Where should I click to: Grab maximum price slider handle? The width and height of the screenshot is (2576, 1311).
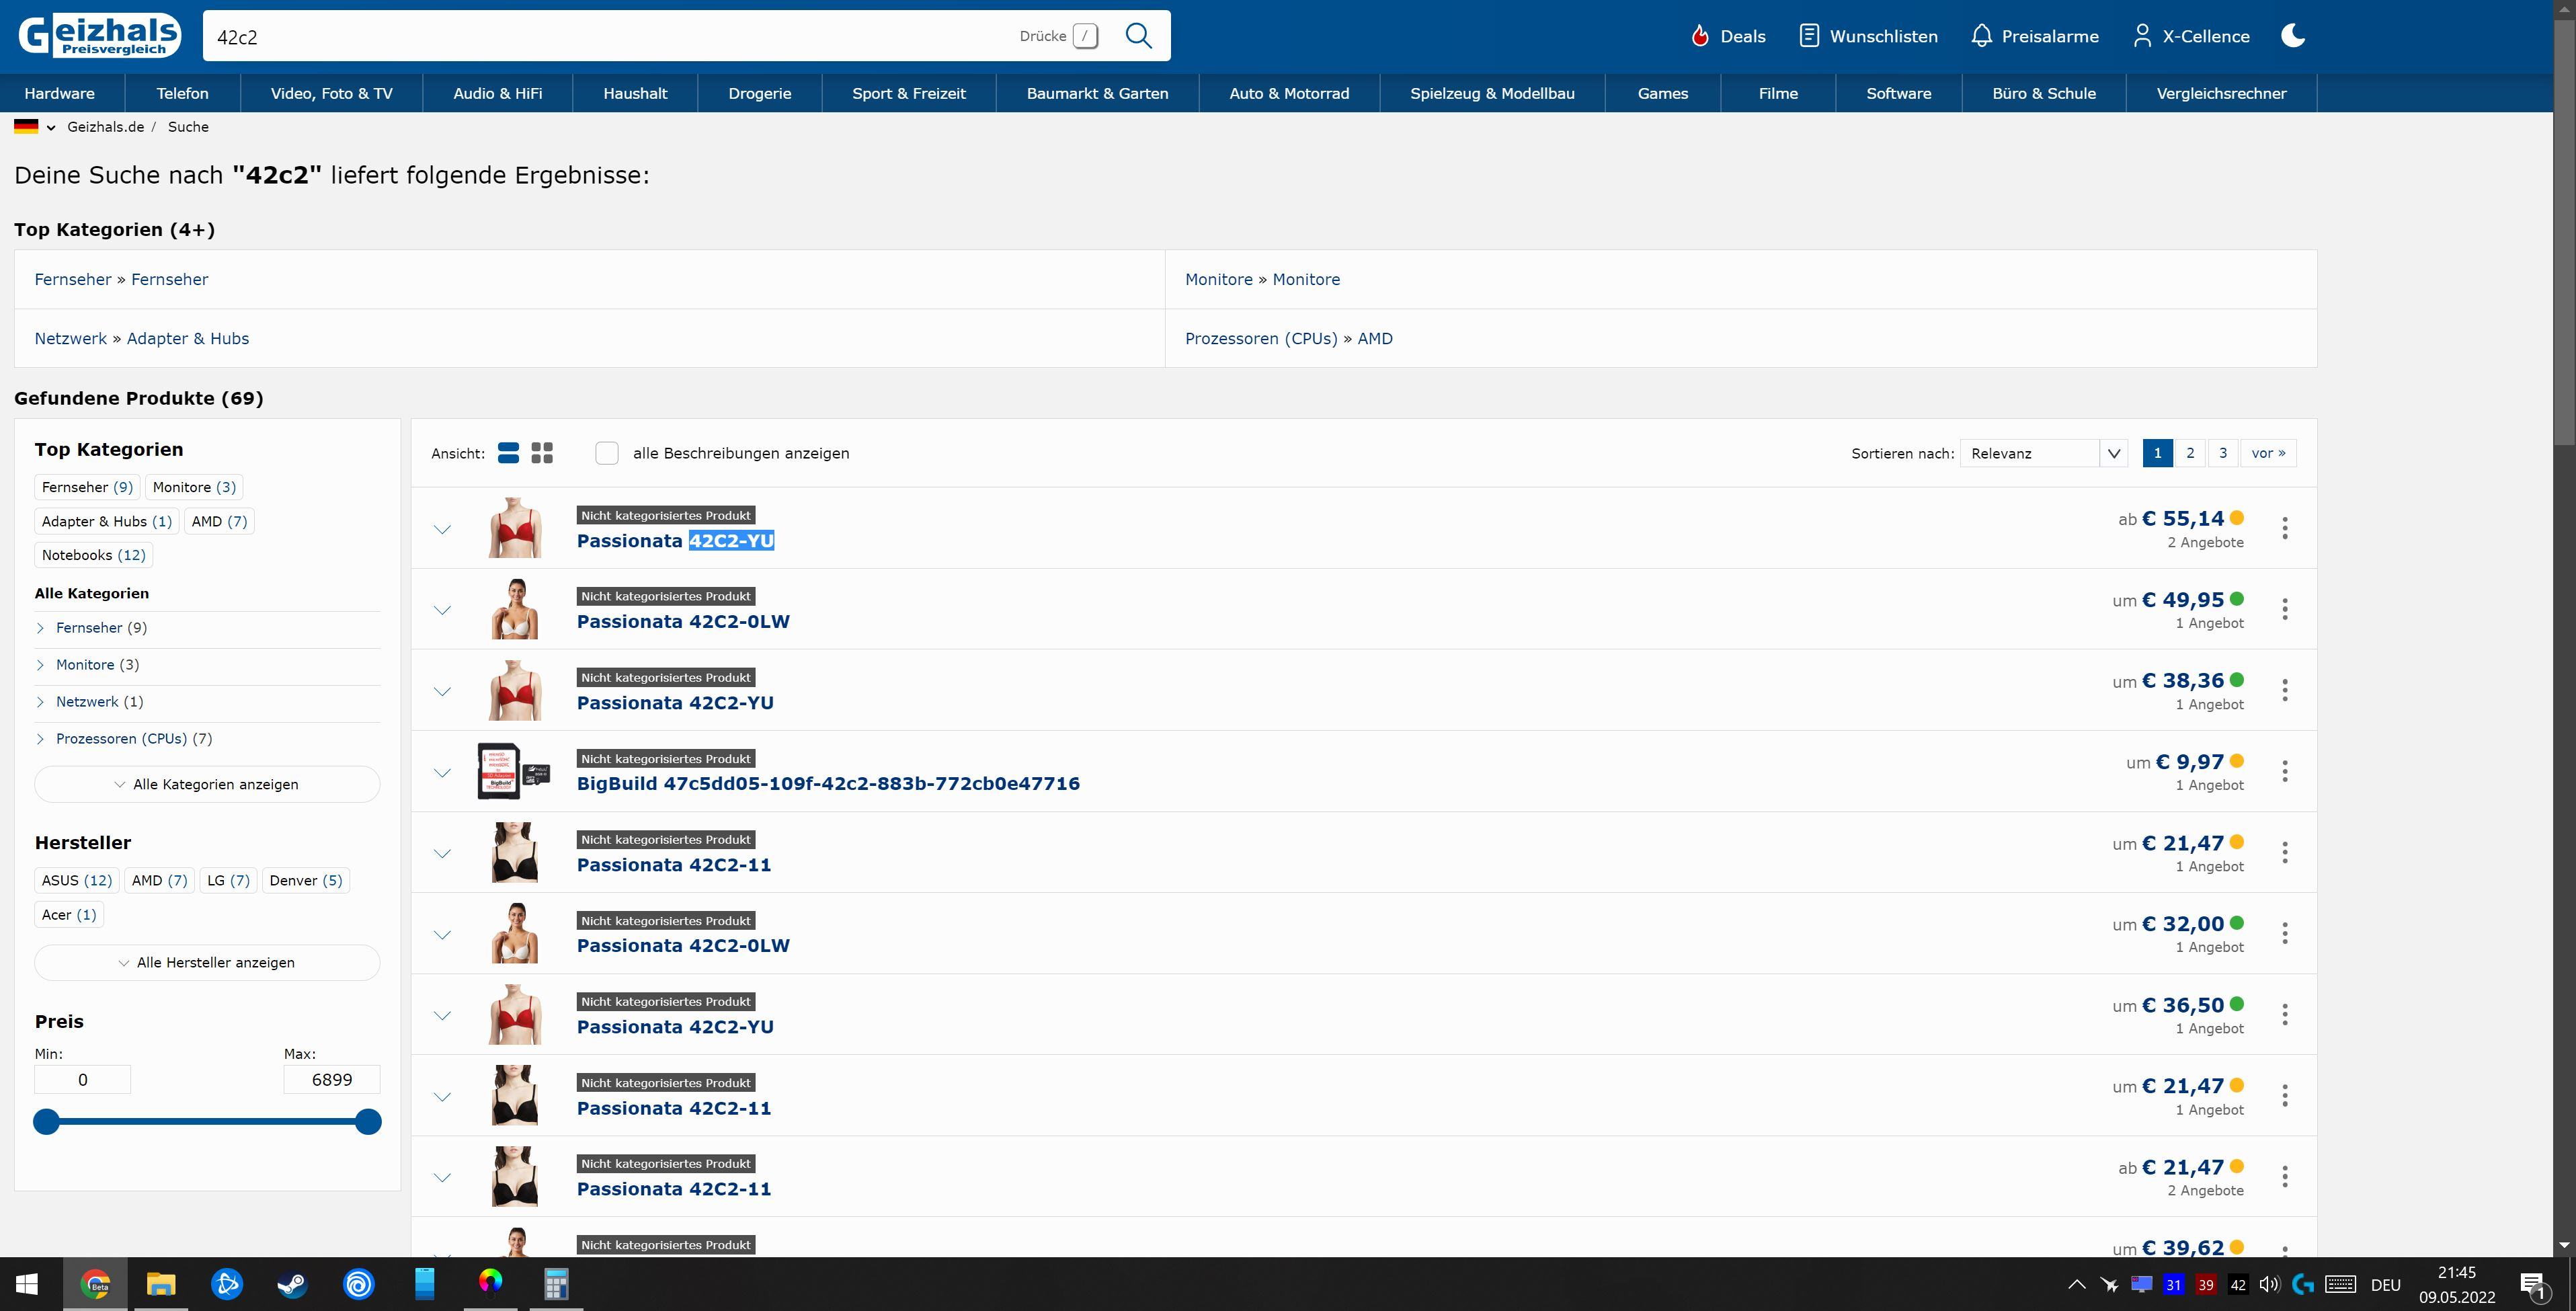pos(368,1122)
